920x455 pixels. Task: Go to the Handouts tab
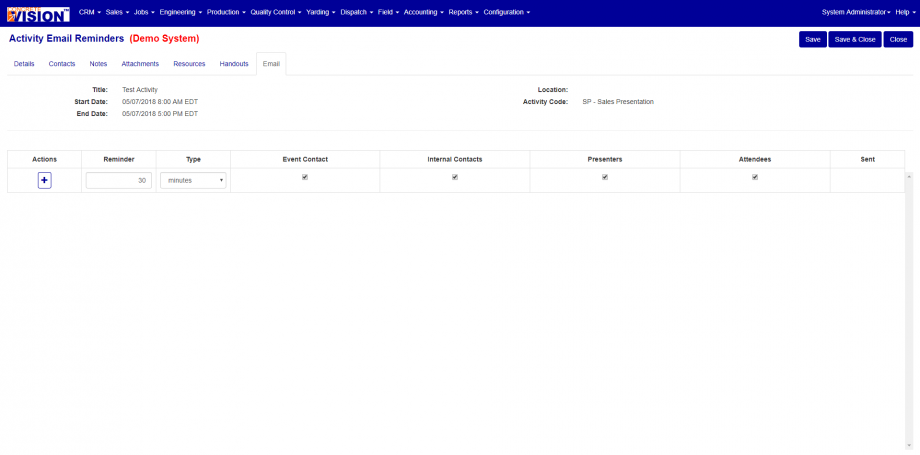click(x=234, y=64)
